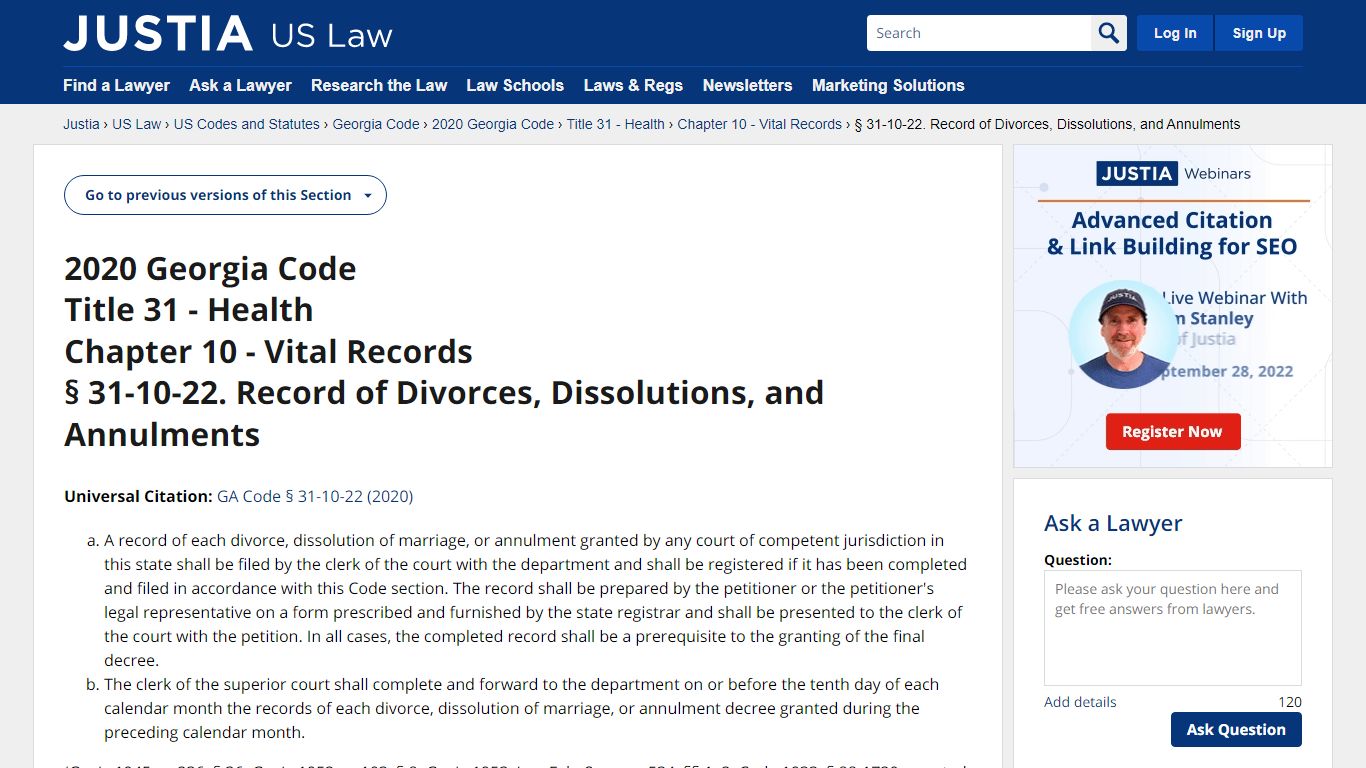
Task: Open the Marketing Solutions menu
Action: [888, 85]
